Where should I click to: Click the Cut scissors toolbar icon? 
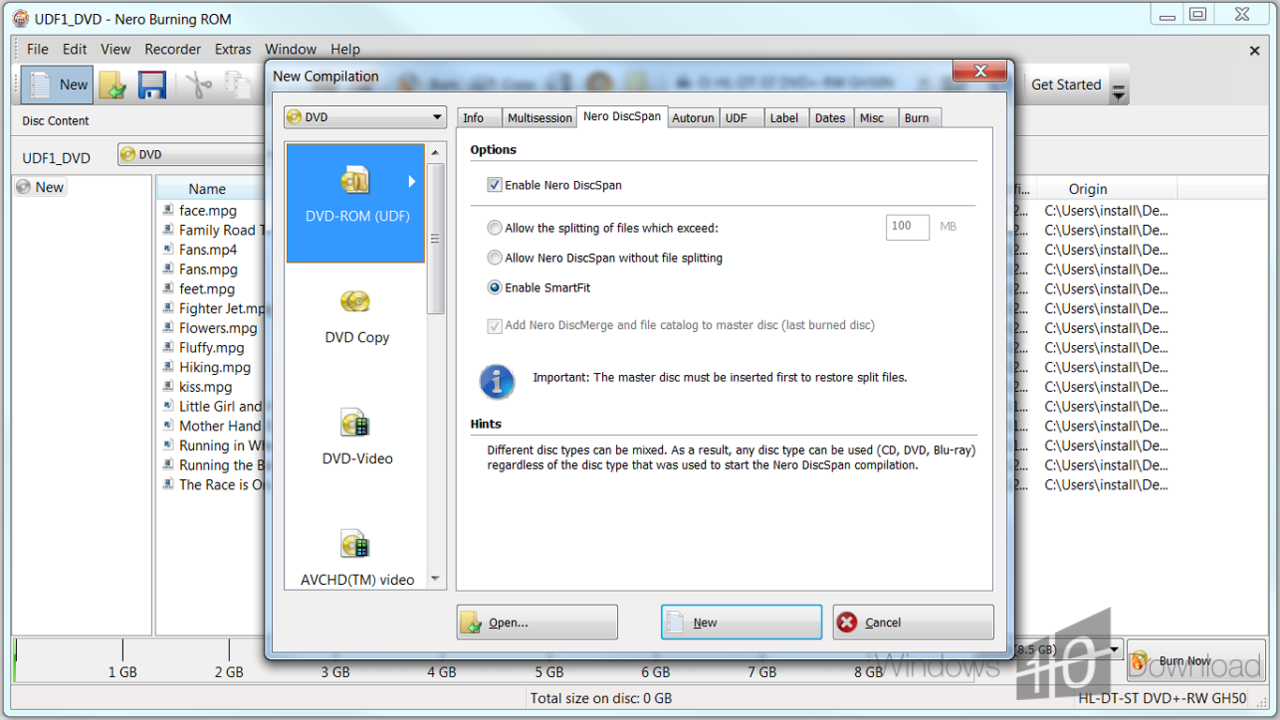[x=199, y=85]
